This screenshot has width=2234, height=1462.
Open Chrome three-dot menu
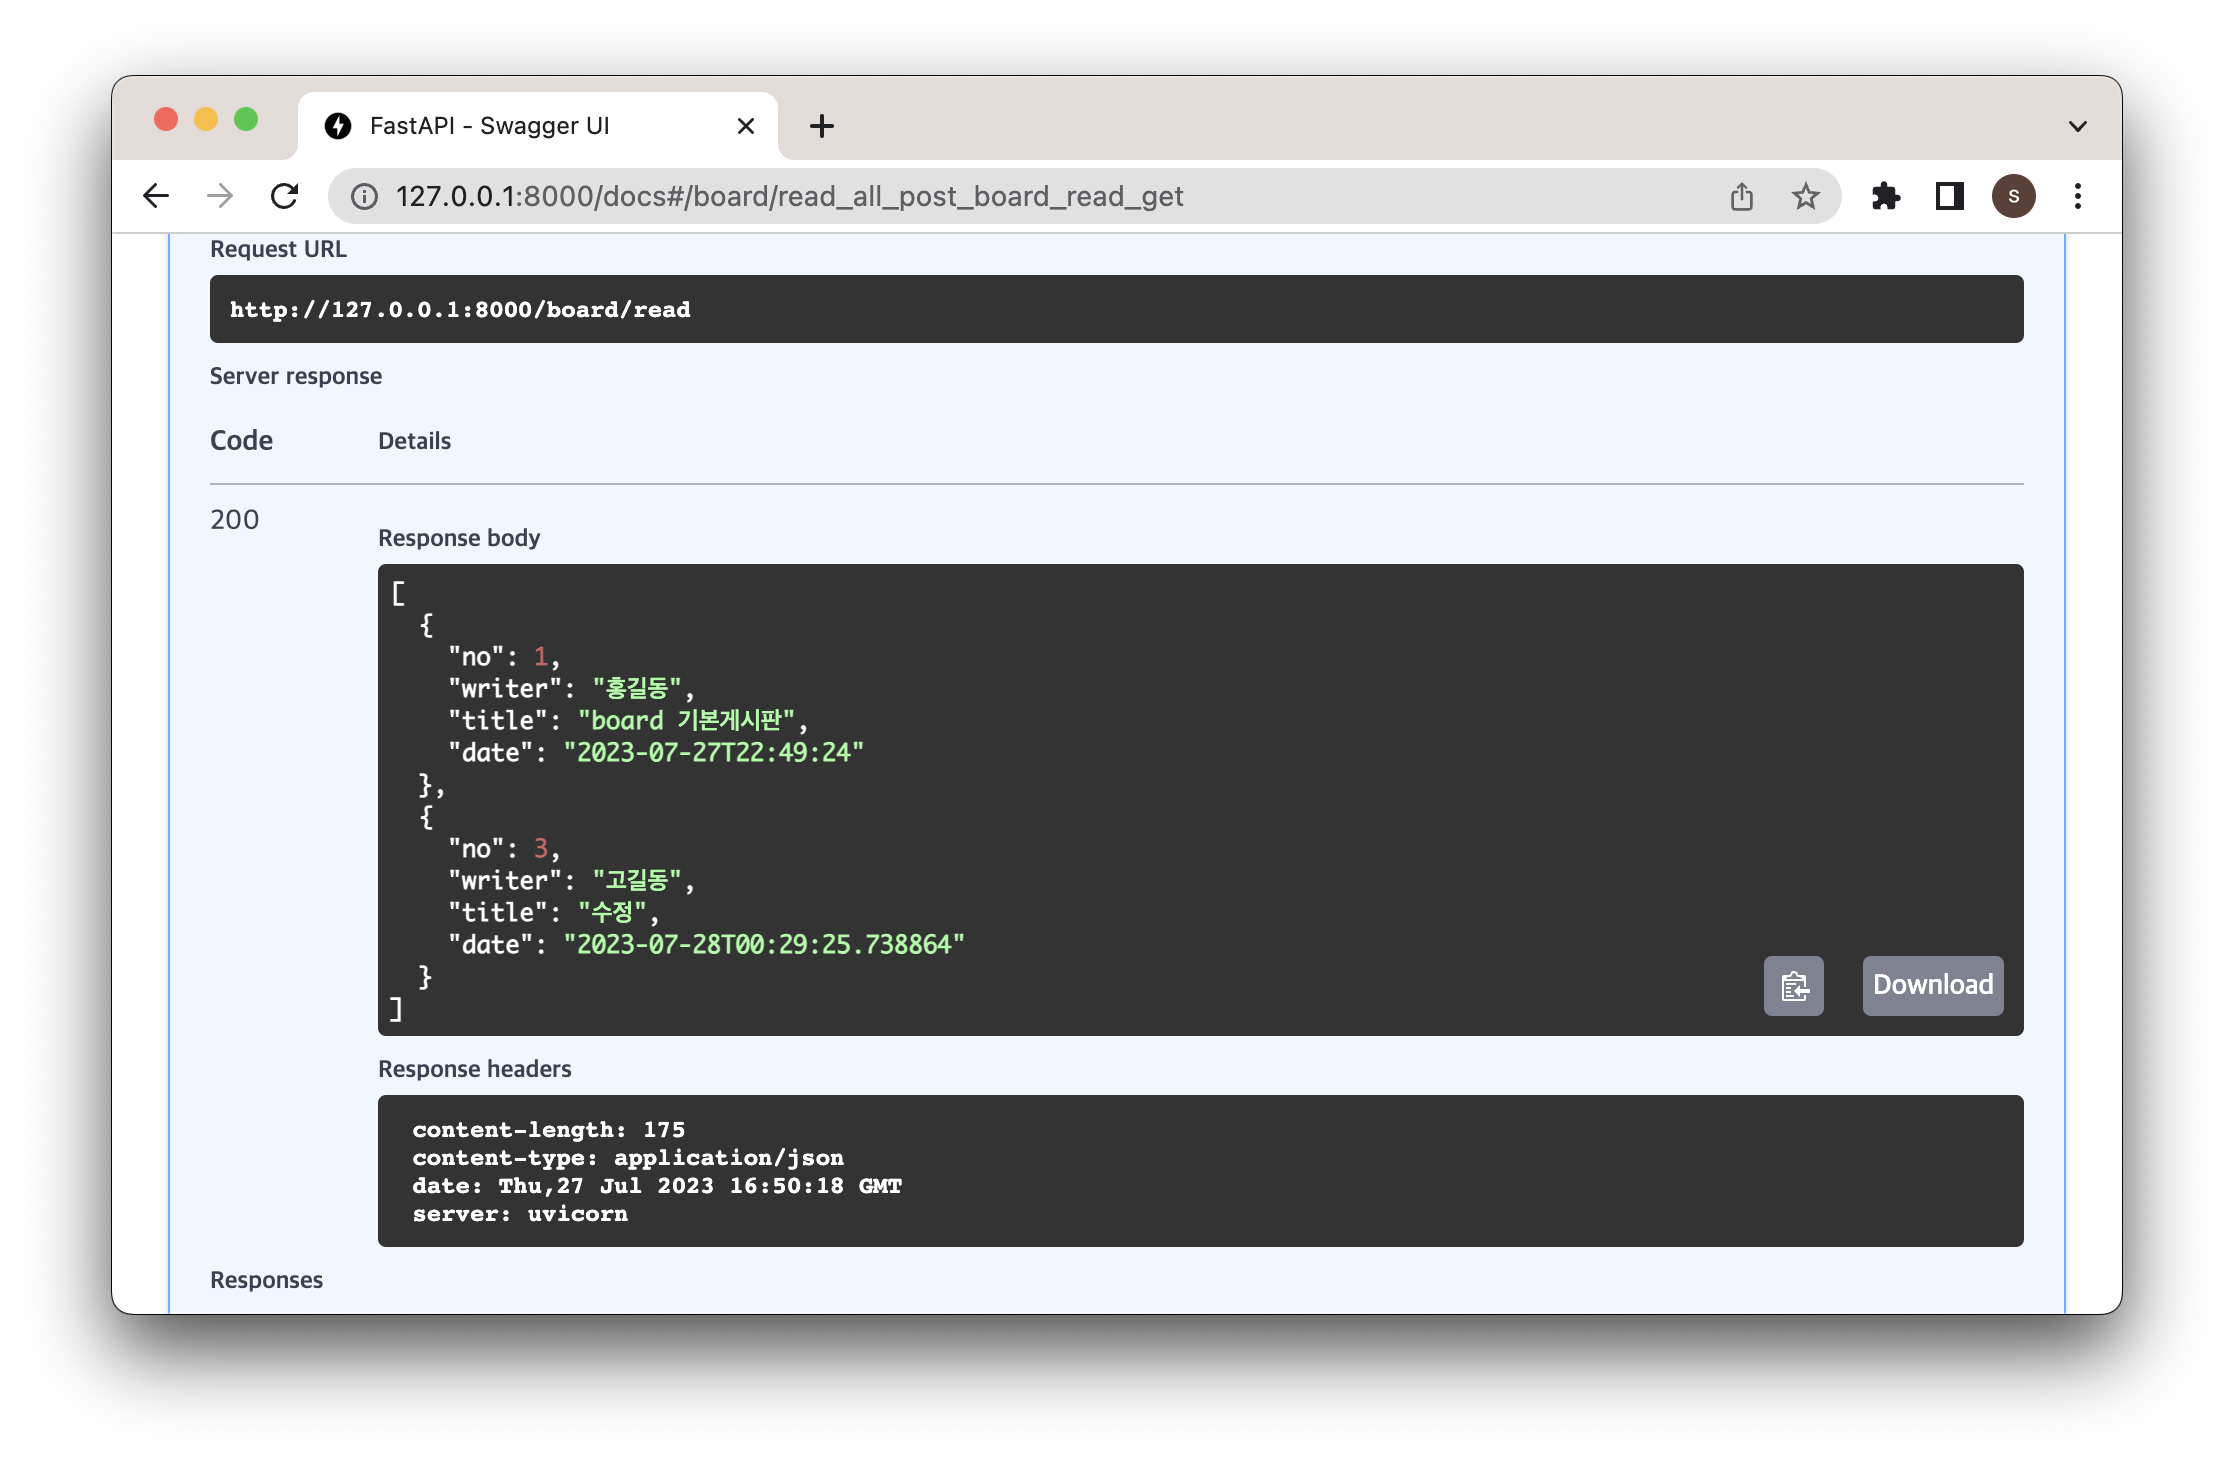point(2077,196)
